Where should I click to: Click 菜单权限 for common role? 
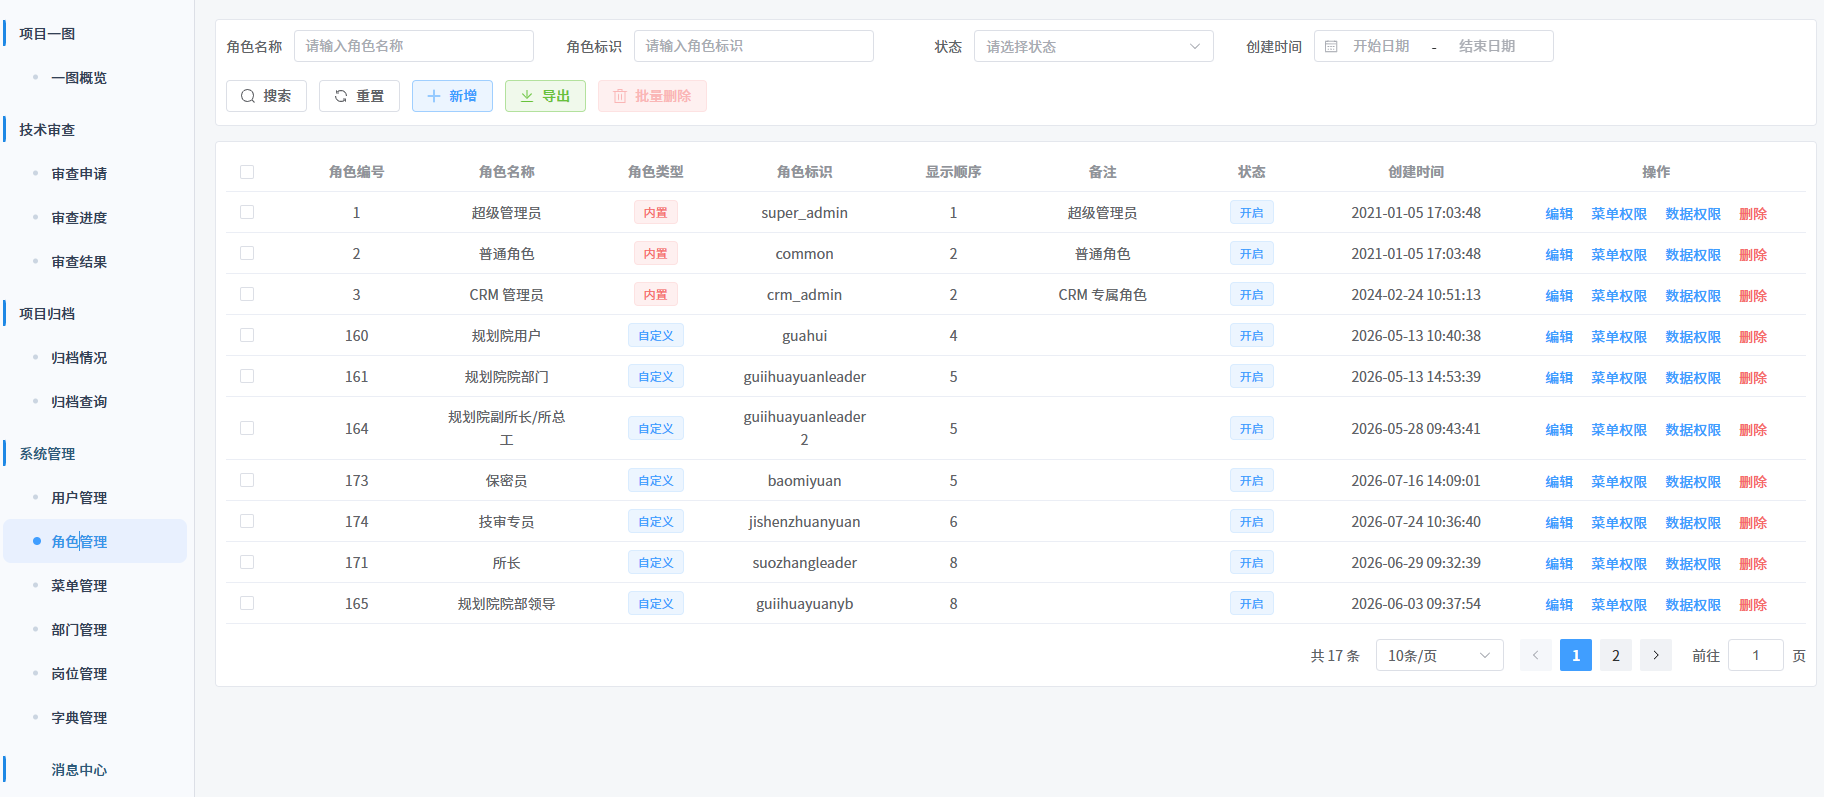click(1619, 255)
